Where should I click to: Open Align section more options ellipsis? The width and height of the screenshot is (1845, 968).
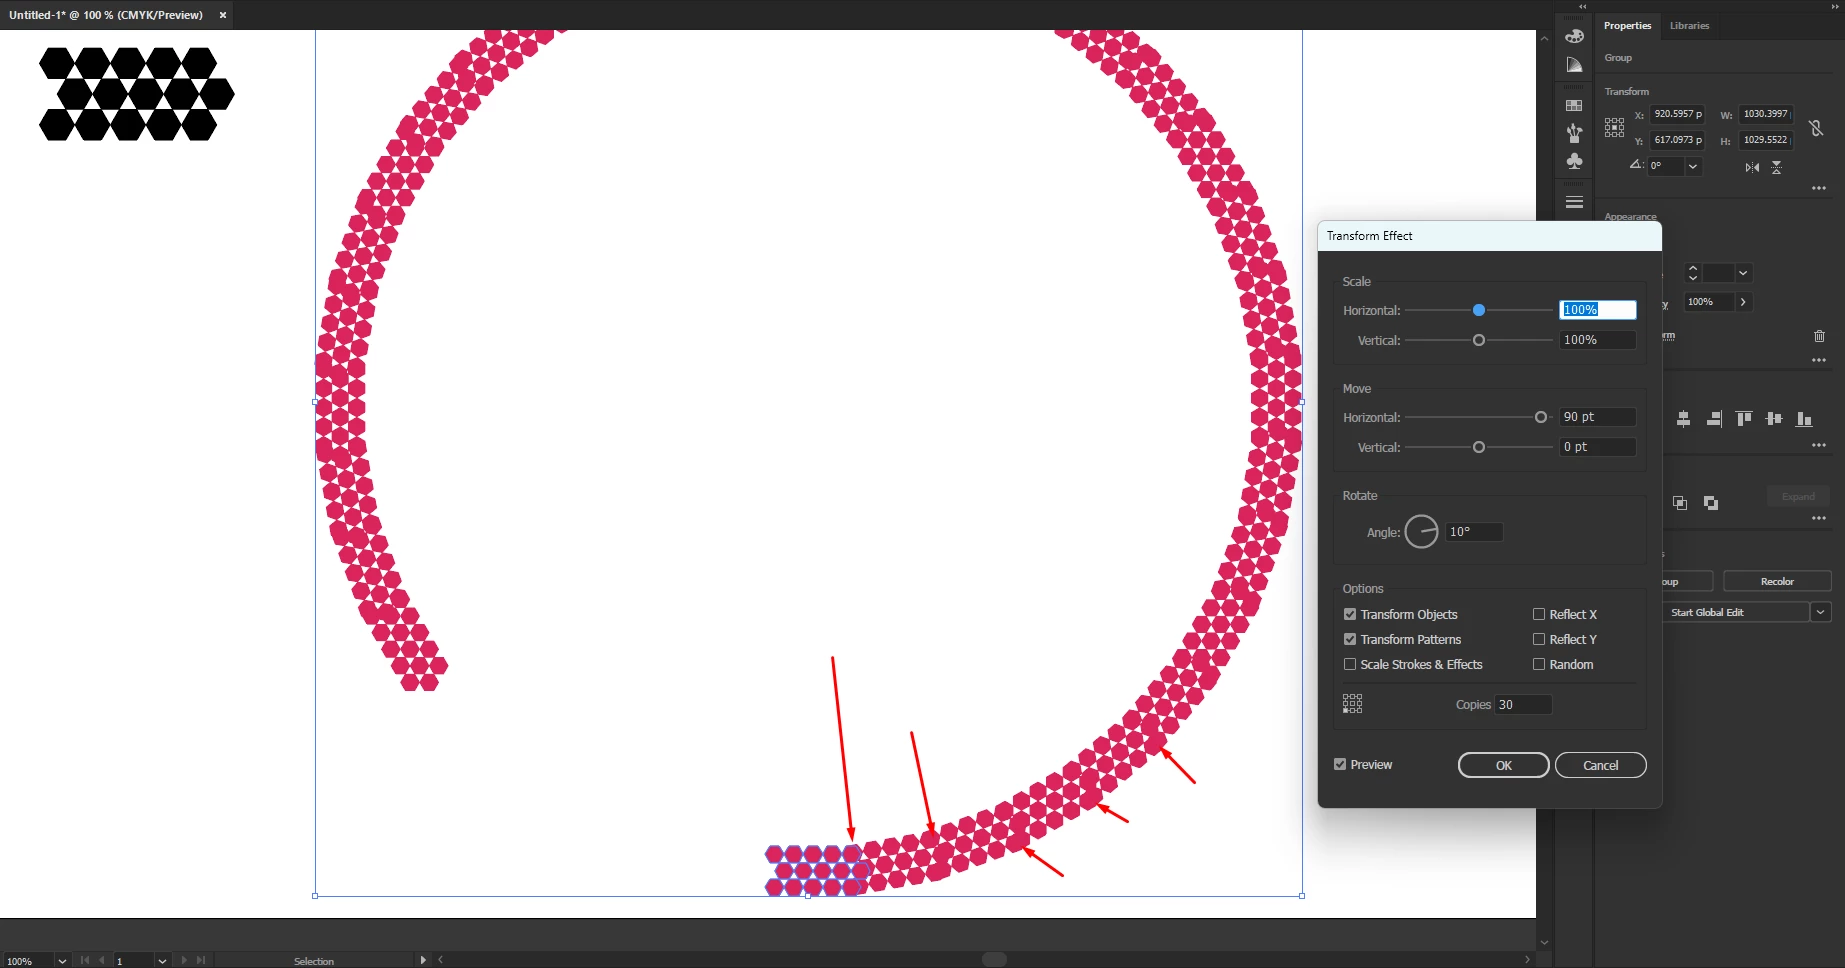point(1819,445)
